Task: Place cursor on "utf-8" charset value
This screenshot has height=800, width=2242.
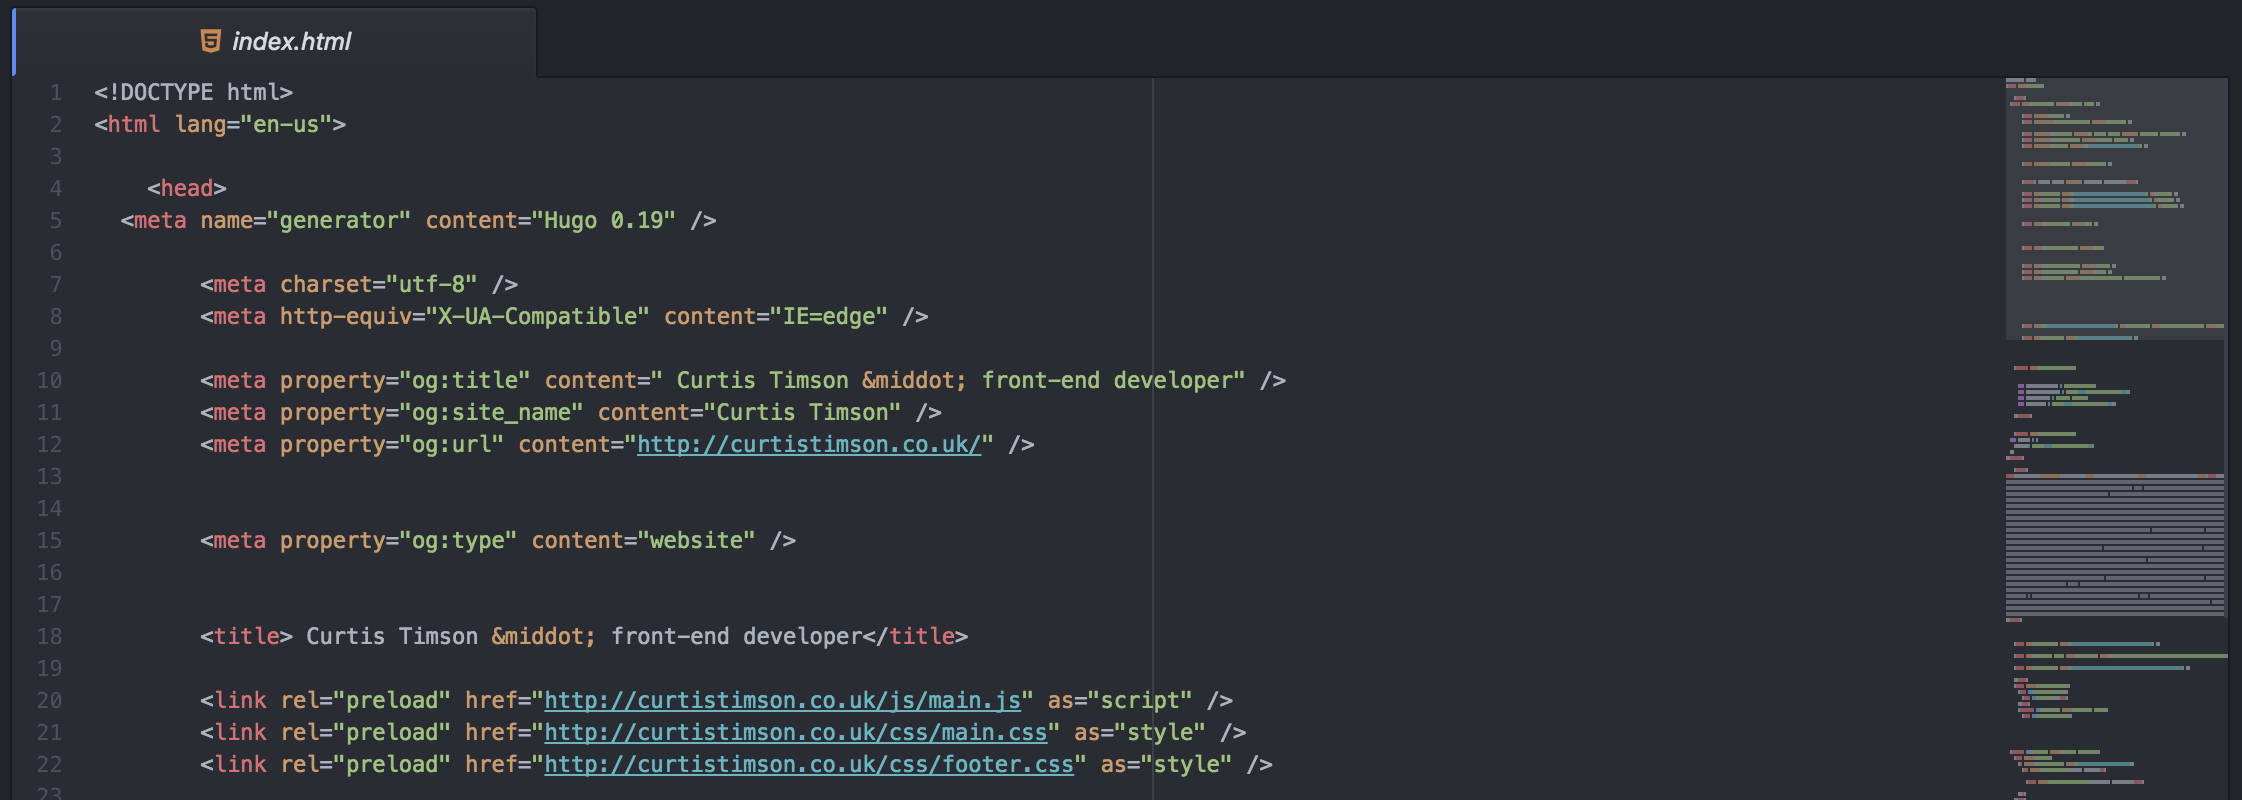Action: tap(431, 284)
